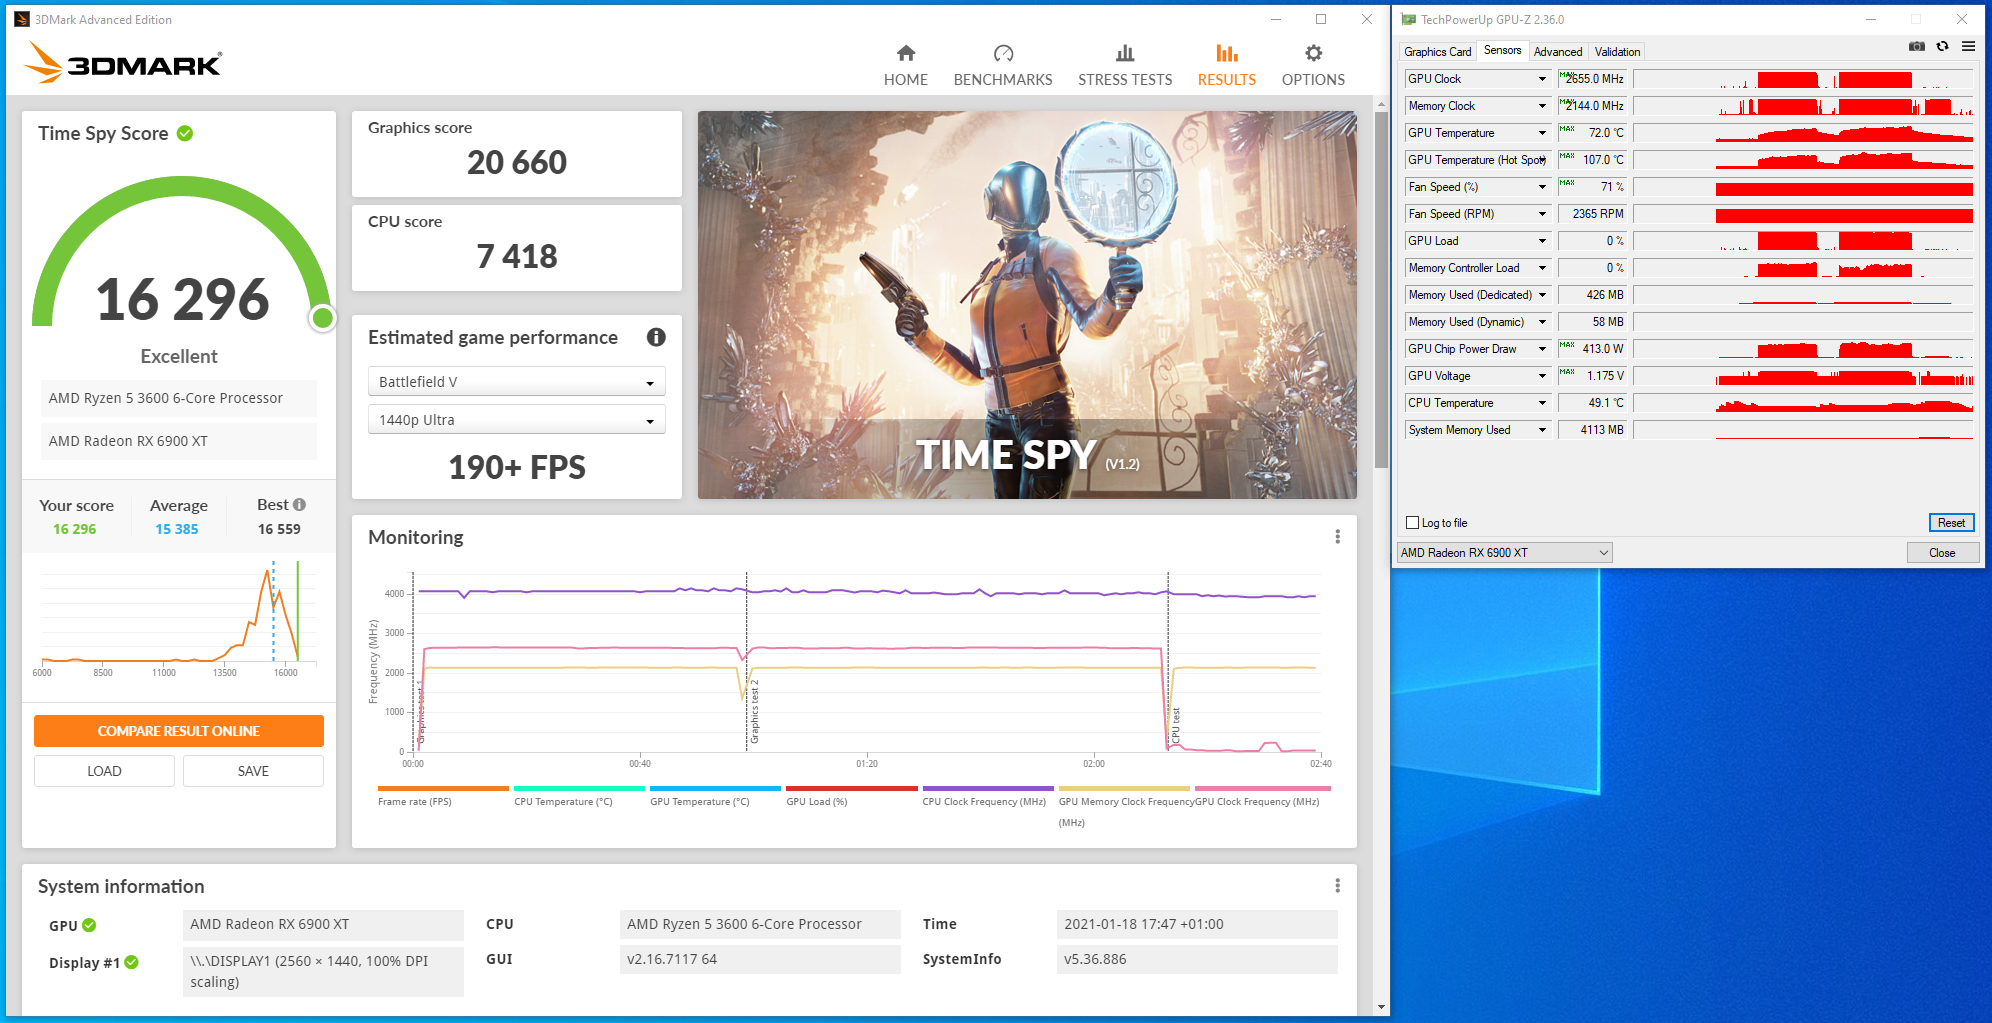Open the Estimated game performance info icon

656,337
